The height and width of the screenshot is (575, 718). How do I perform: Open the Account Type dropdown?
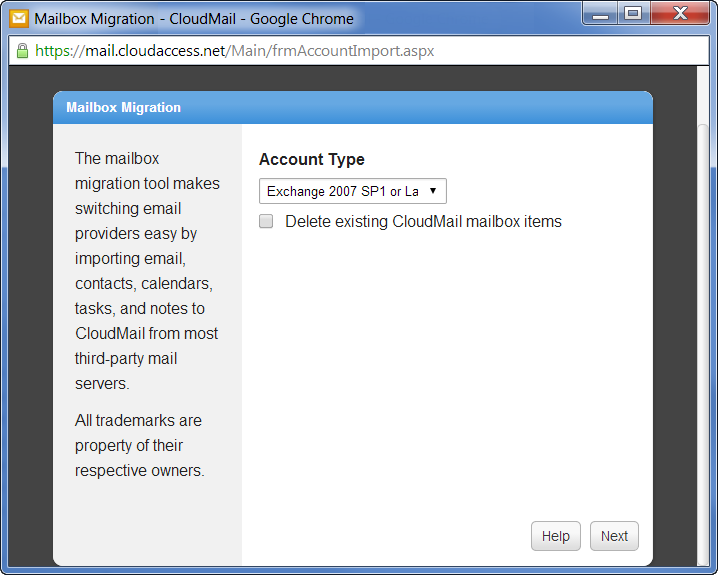pos(353,191)
